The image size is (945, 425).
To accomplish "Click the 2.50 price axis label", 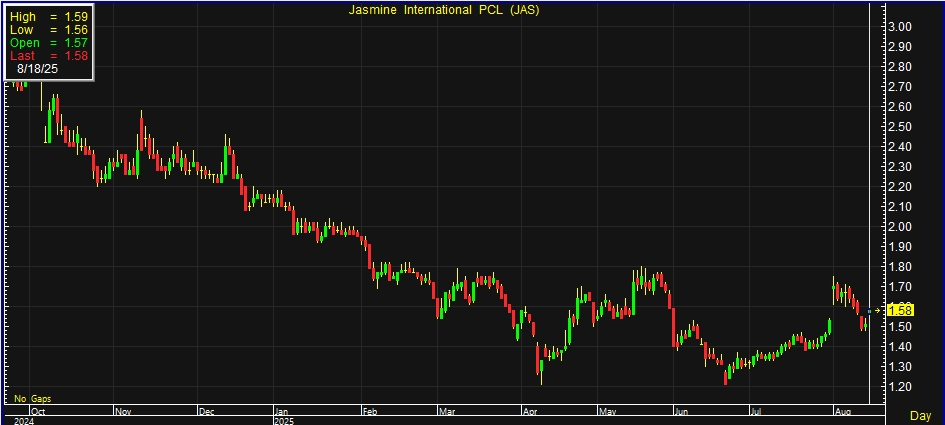I will coord(899,127).
